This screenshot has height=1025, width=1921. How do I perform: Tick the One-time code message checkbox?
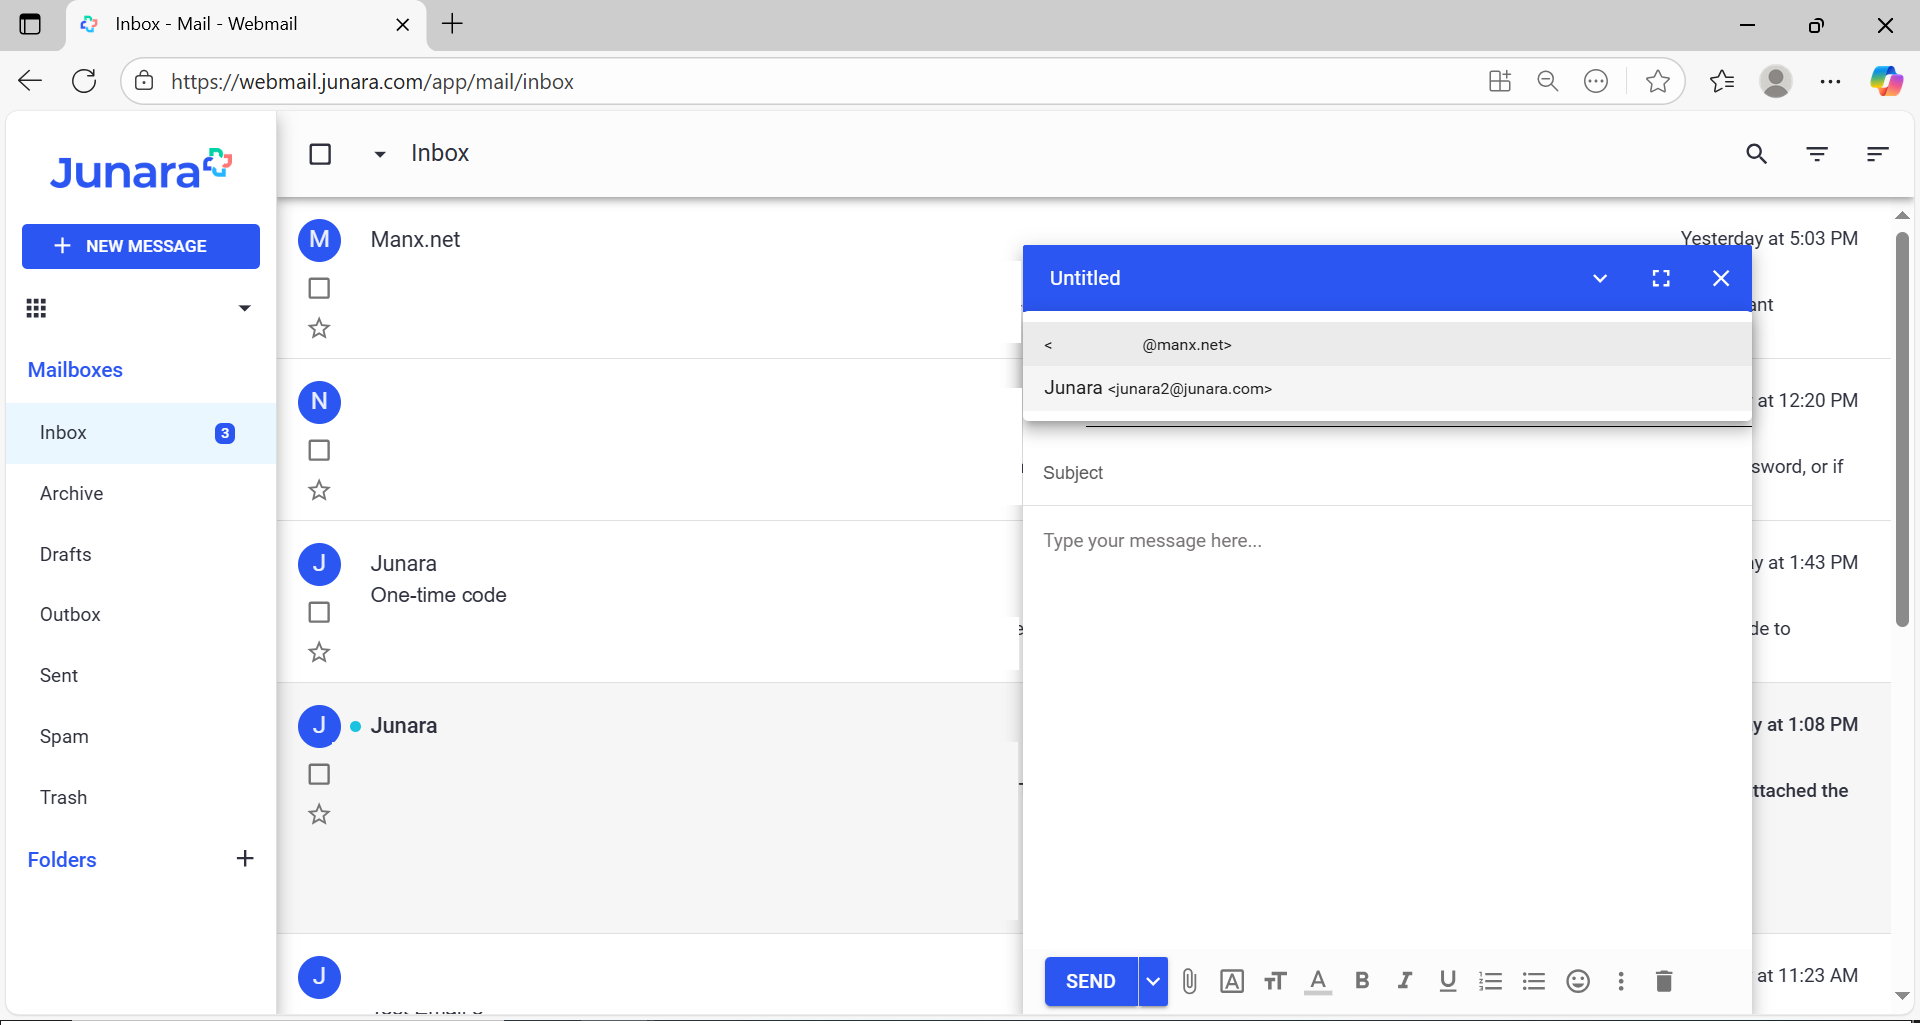point(319,612)
